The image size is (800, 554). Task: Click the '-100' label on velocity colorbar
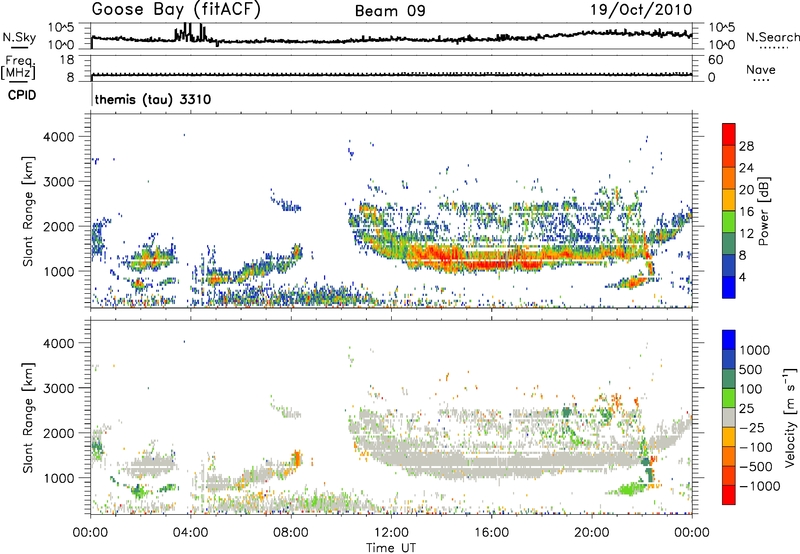tap(755, 447)
